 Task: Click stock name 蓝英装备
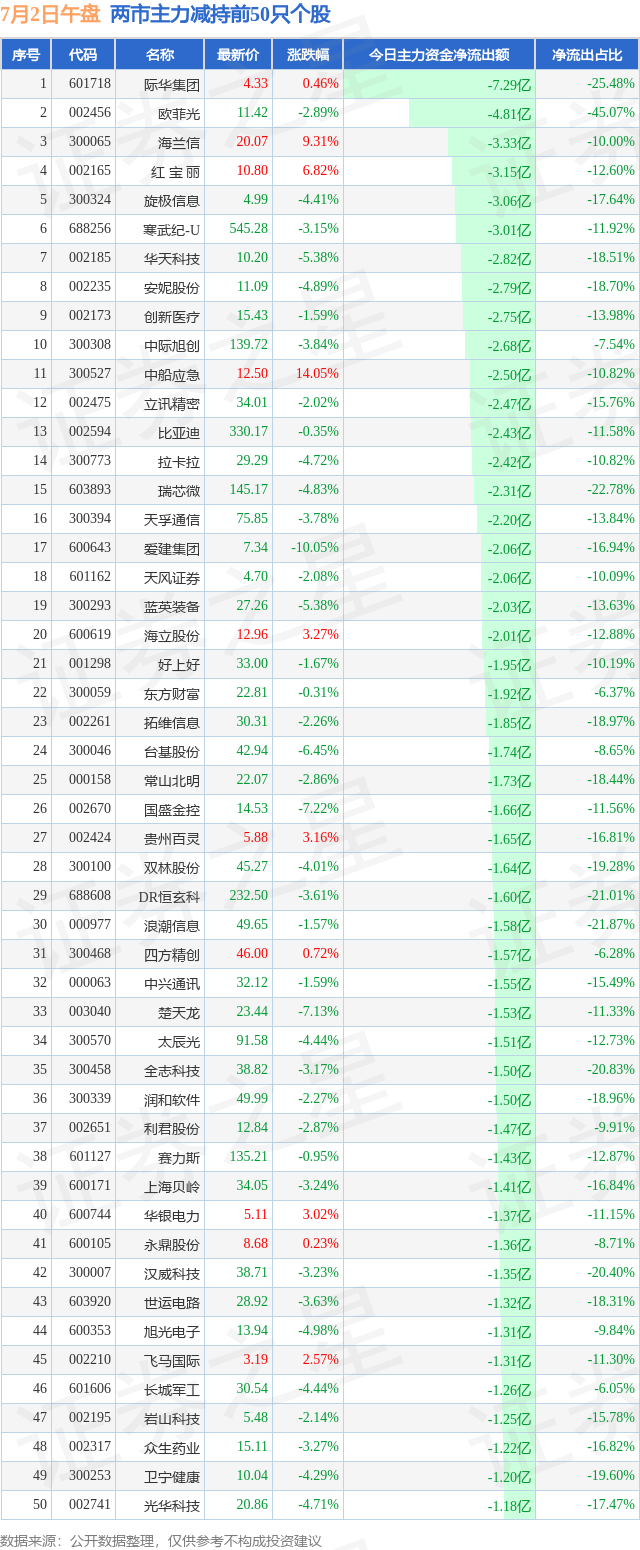coord(172,607)
